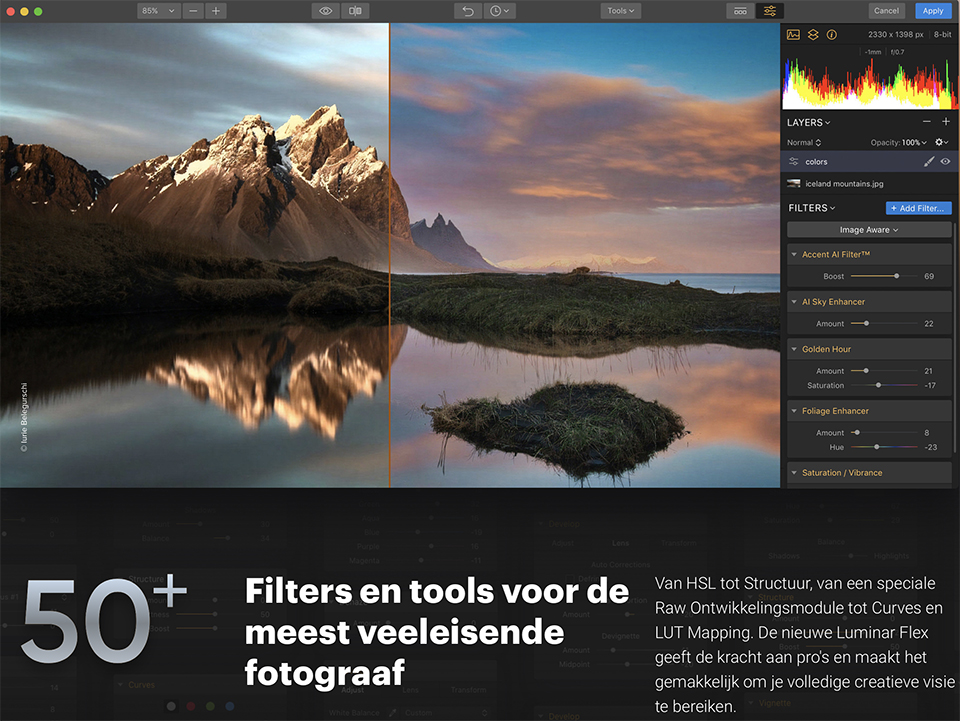
Task: Collapse the Golden Hour section
Action: click(x=794, y=349)
